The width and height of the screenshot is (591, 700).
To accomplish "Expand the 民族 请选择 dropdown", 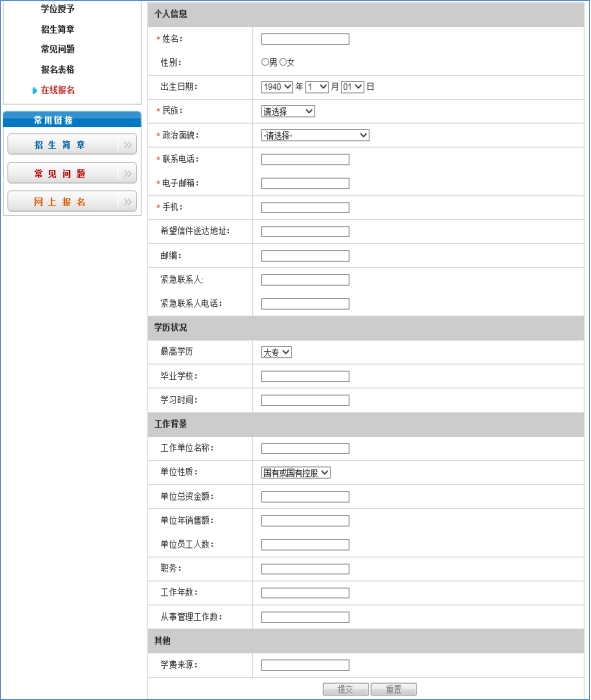I will 288,111.
